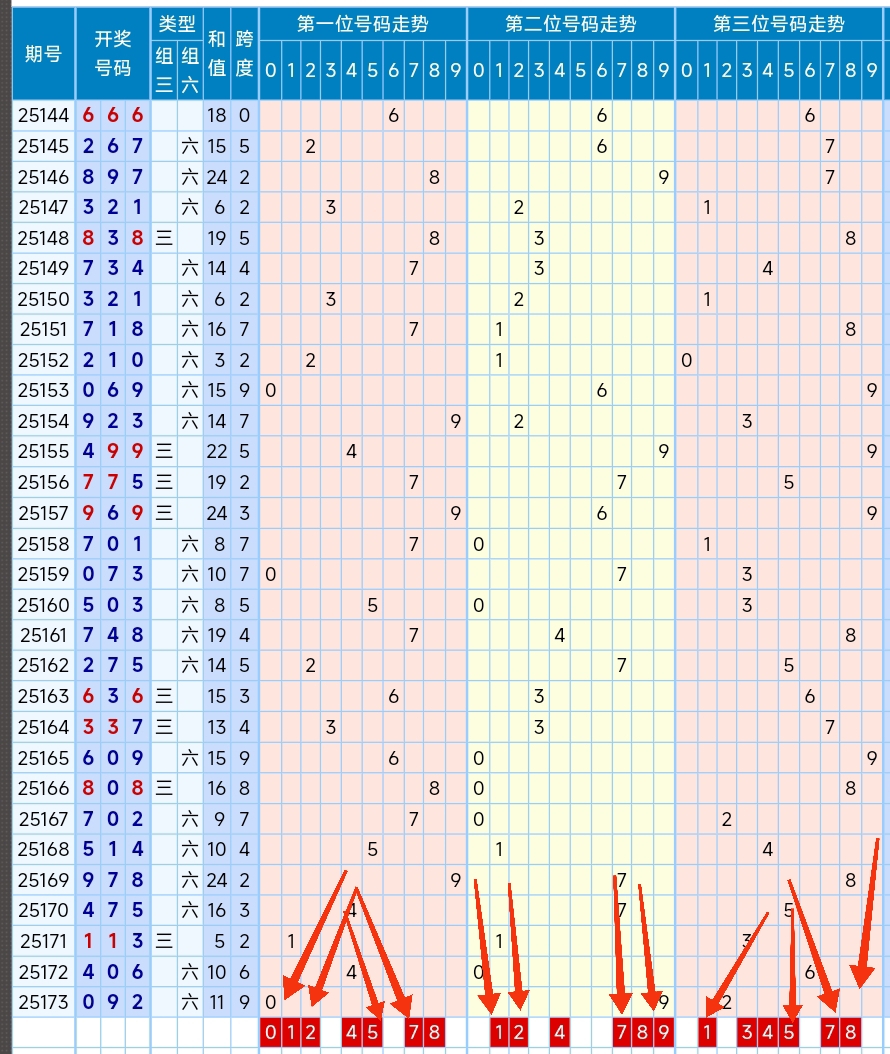This screenshot has height=1054, width=890.
Task: Select the 类型 header cell
Action: pyautogui.click(x=177, y=24)
